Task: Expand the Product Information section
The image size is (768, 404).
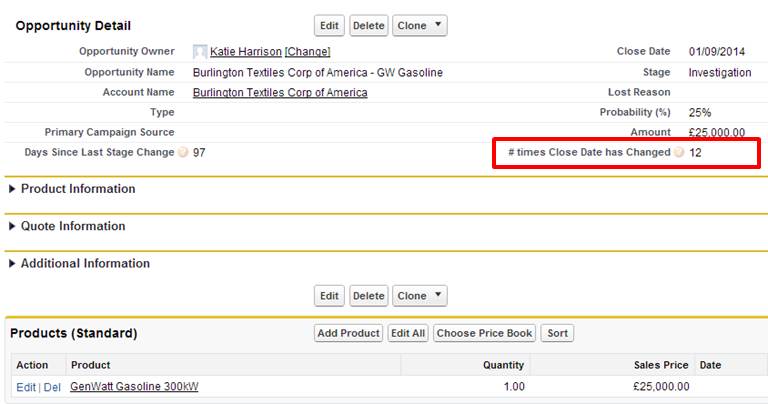Action: (x=12, y=189)
